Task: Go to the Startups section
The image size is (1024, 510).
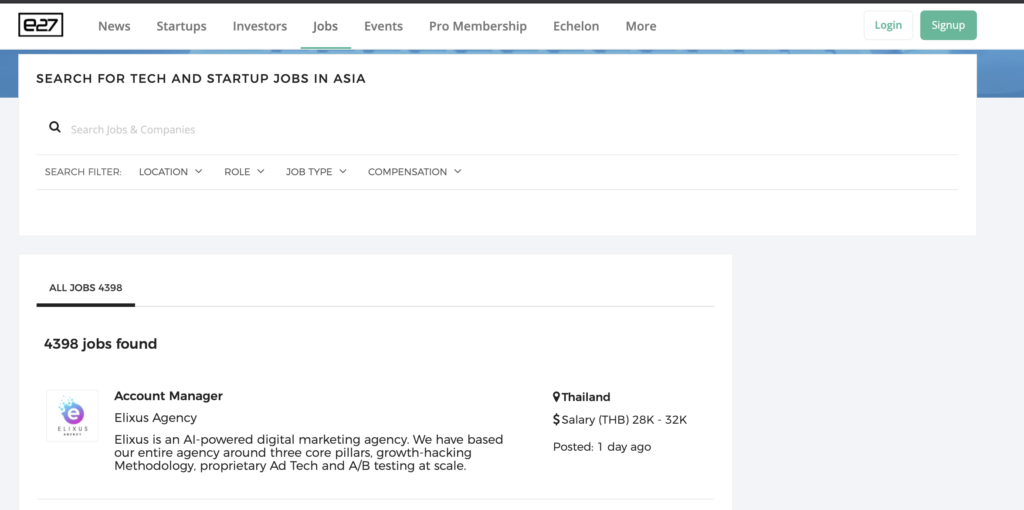Action: click(x=182, y=26)
